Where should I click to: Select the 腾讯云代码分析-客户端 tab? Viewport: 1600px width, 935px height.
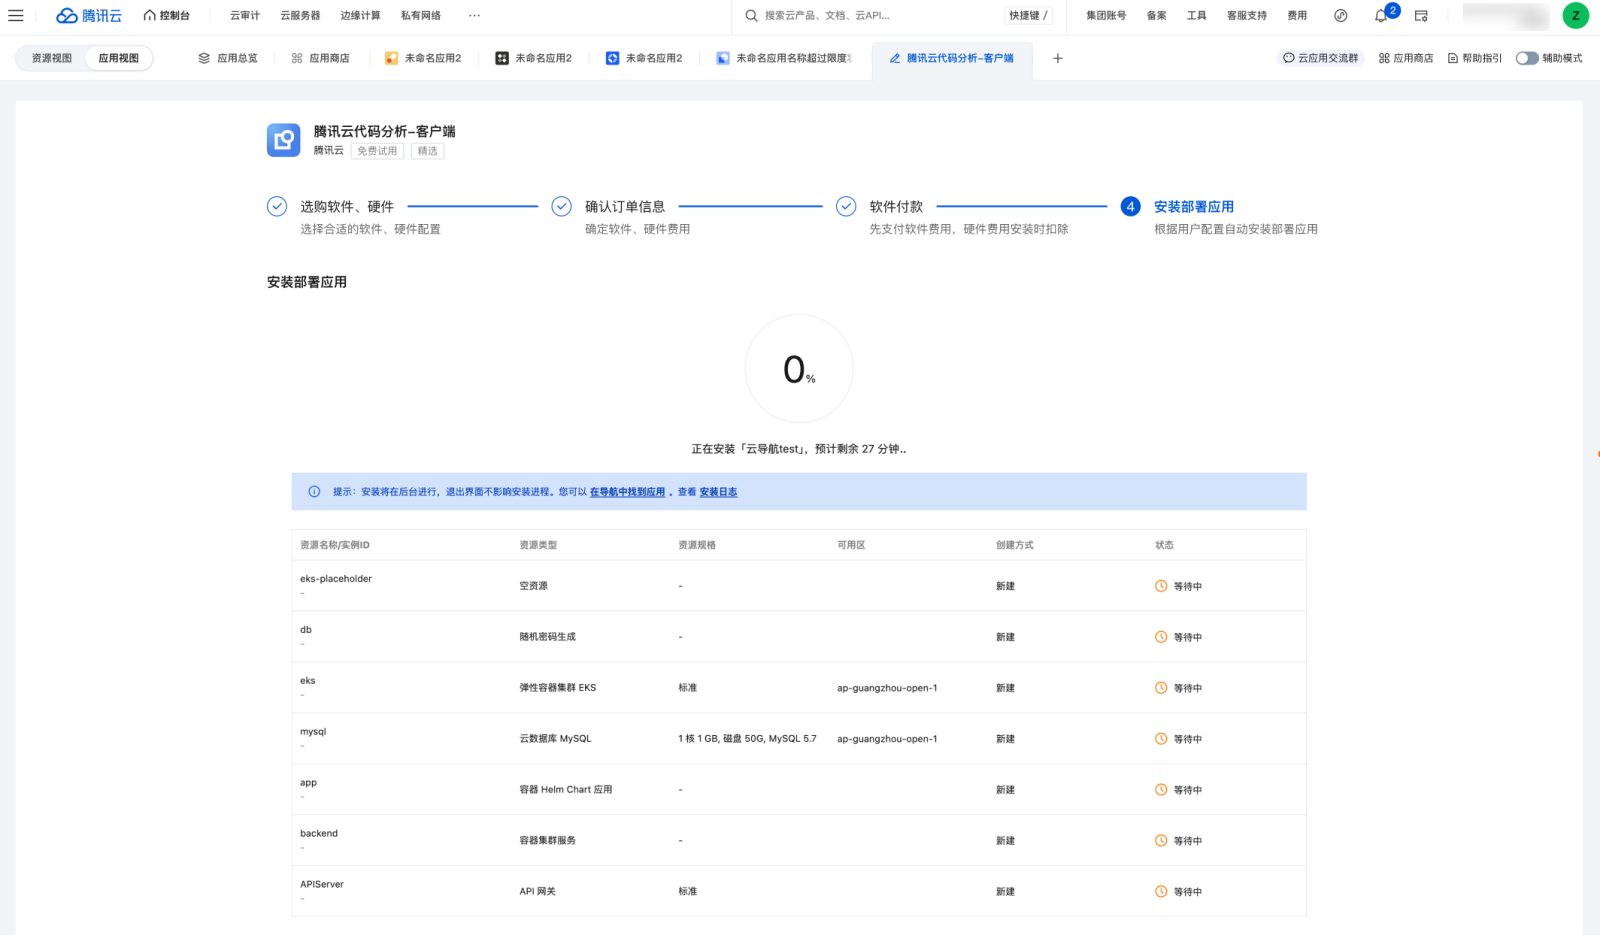coord(952,58)
